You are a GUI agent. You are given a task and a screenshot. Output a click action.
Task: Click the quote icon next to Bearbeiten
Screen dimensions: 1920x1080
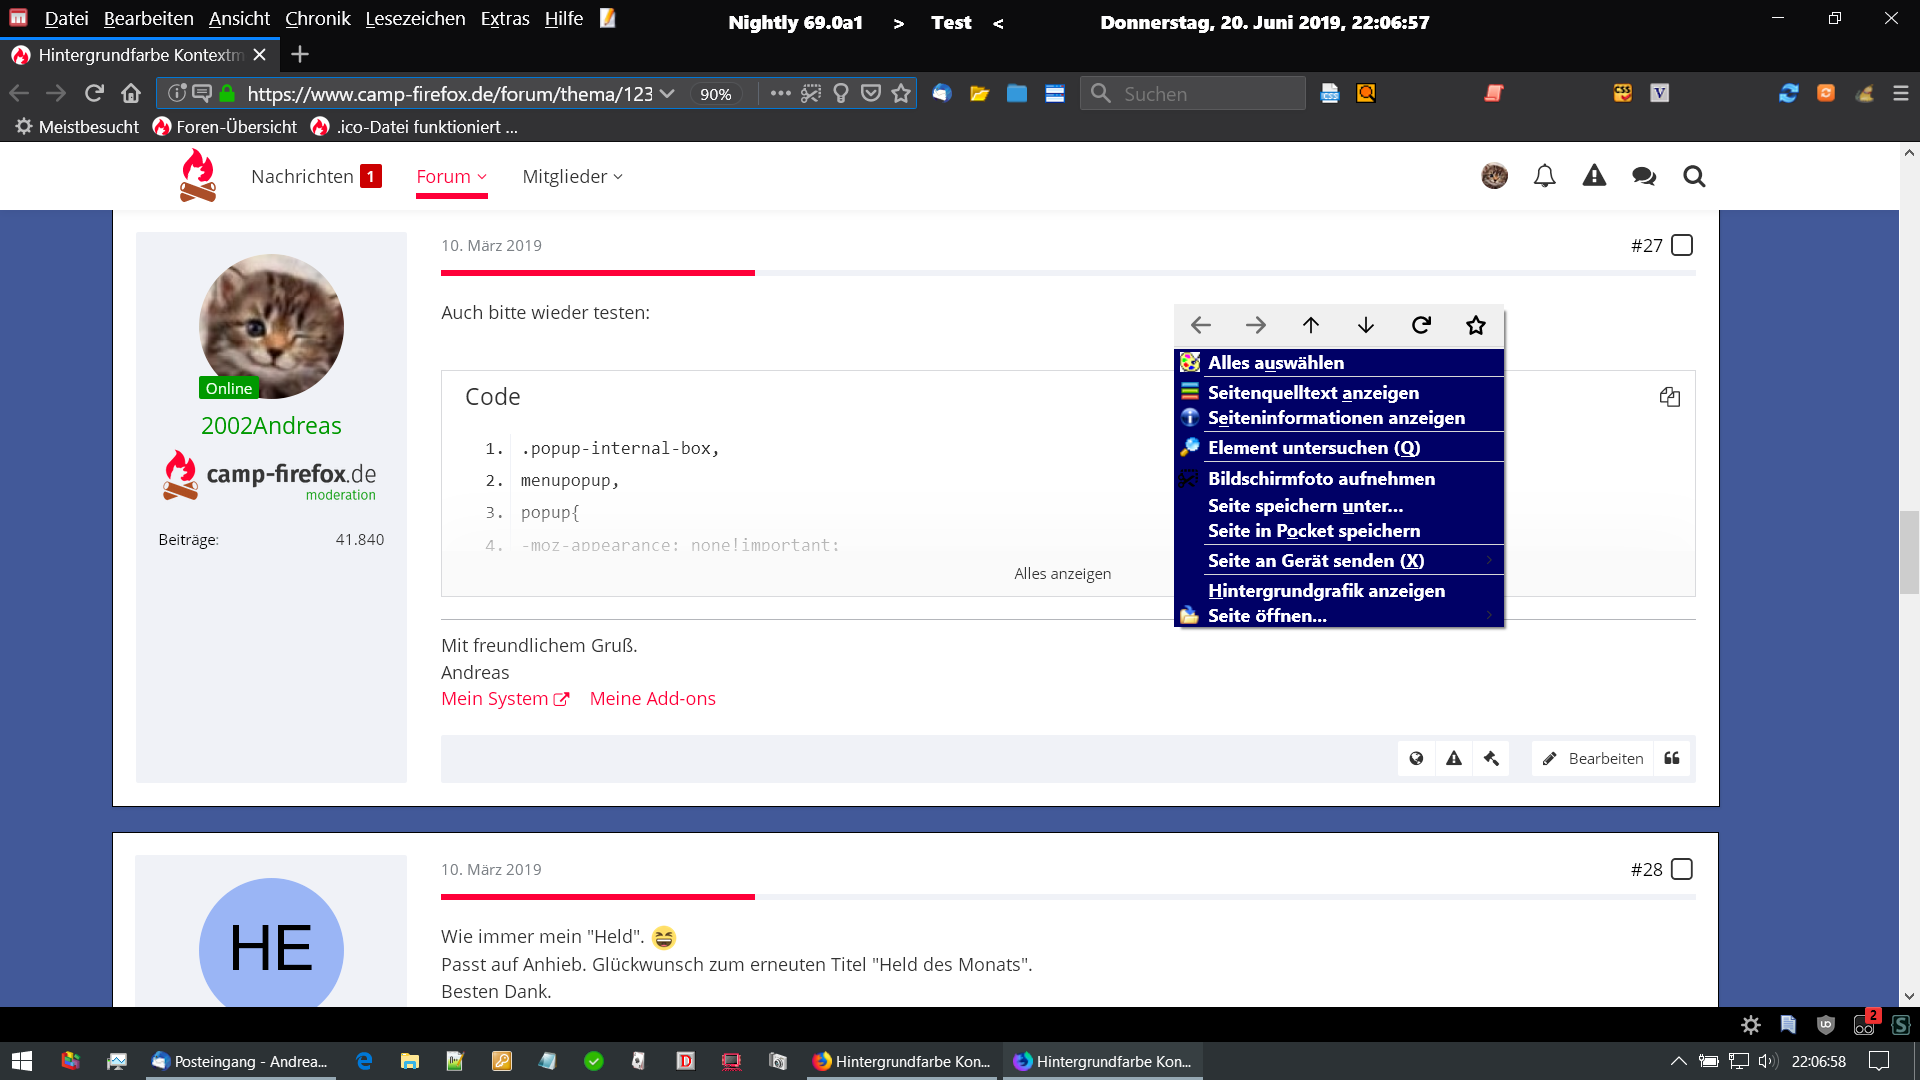tap(1672, 758)
